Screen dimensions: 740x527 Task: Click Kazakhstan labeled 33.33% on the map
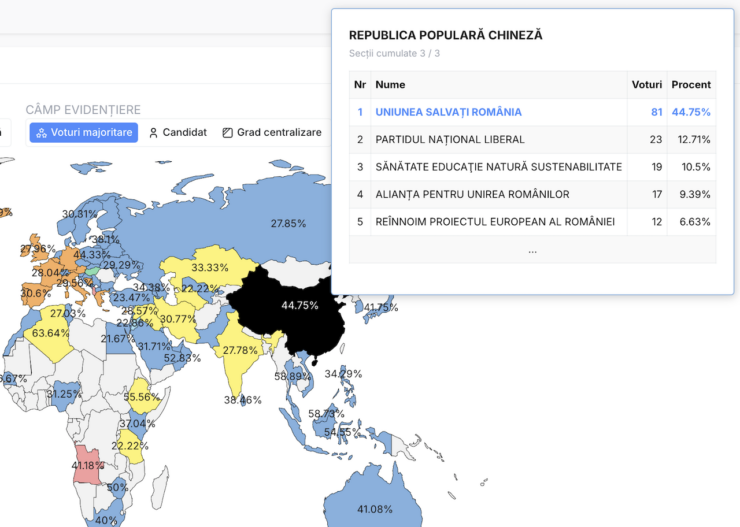click(210, 268)
